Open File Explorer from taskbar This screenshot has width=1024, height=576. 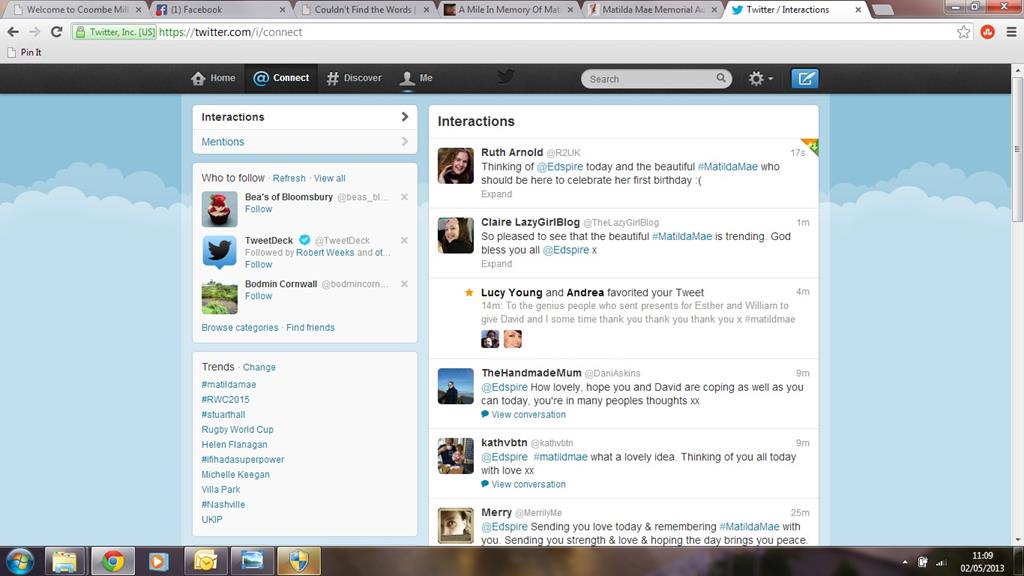click(x=64, y=562)
